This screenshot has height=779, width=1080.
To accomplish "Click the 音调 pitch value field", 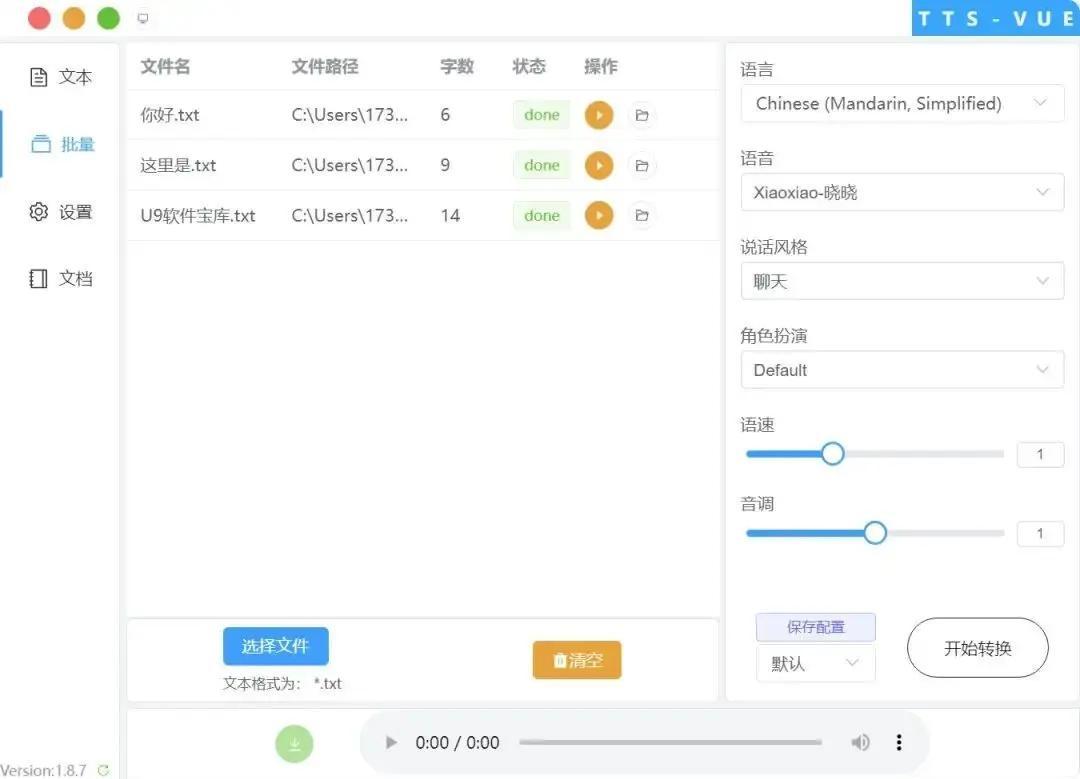I will pyautogui.click(x=1039, y=534).
